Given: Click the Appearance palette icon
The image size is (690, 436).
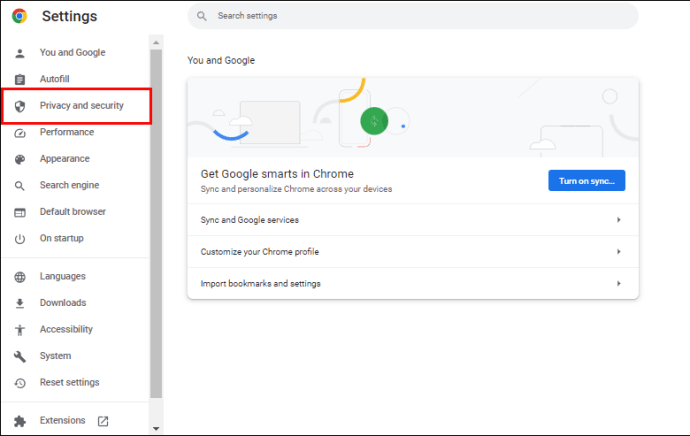Looking at the screenshot, I should pos(20,159).
